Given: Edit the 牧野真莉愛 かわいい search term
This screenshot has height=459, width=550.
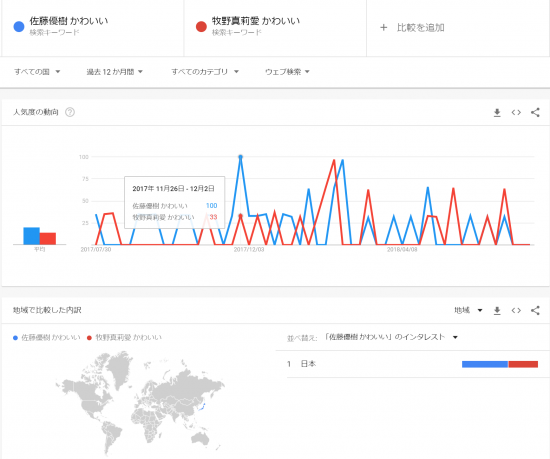Looking at the screenshot, I should (x=256, y=21).
